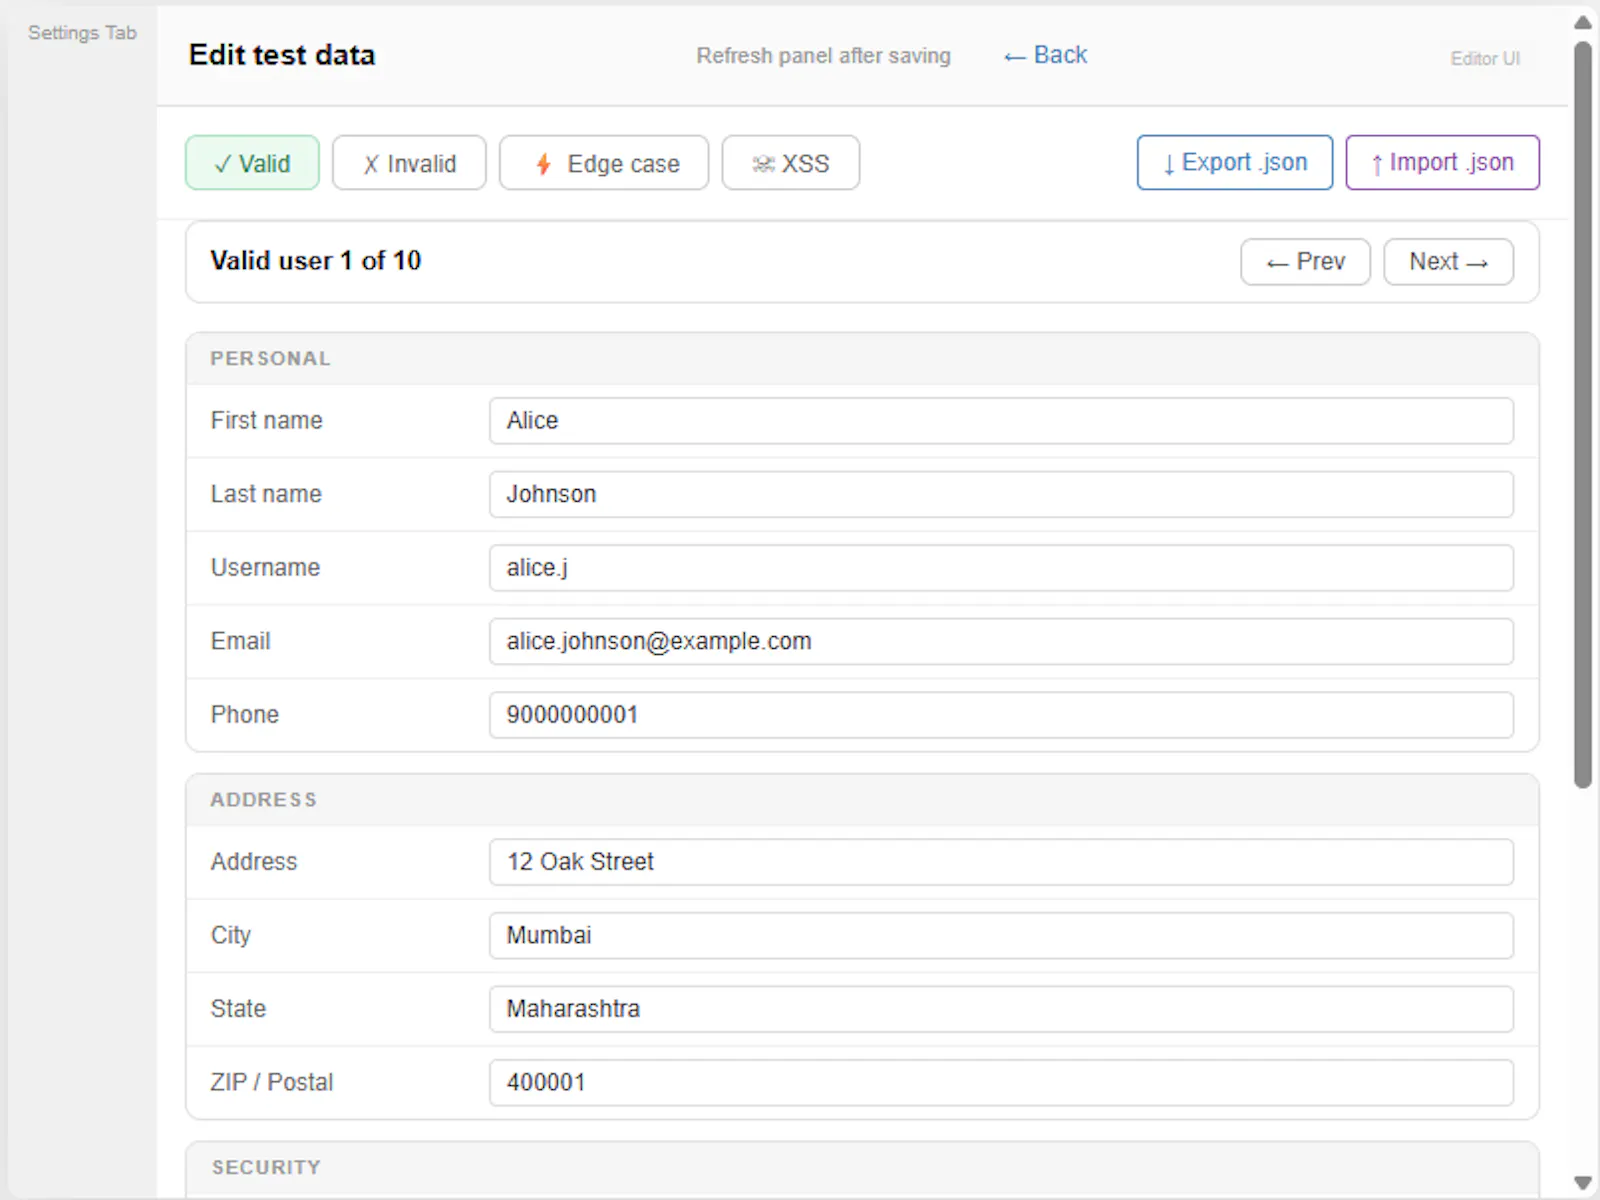Screen dimensions: 1600x1200
Task: Focus the First name field containing Alice
Action: [1001, 421]
